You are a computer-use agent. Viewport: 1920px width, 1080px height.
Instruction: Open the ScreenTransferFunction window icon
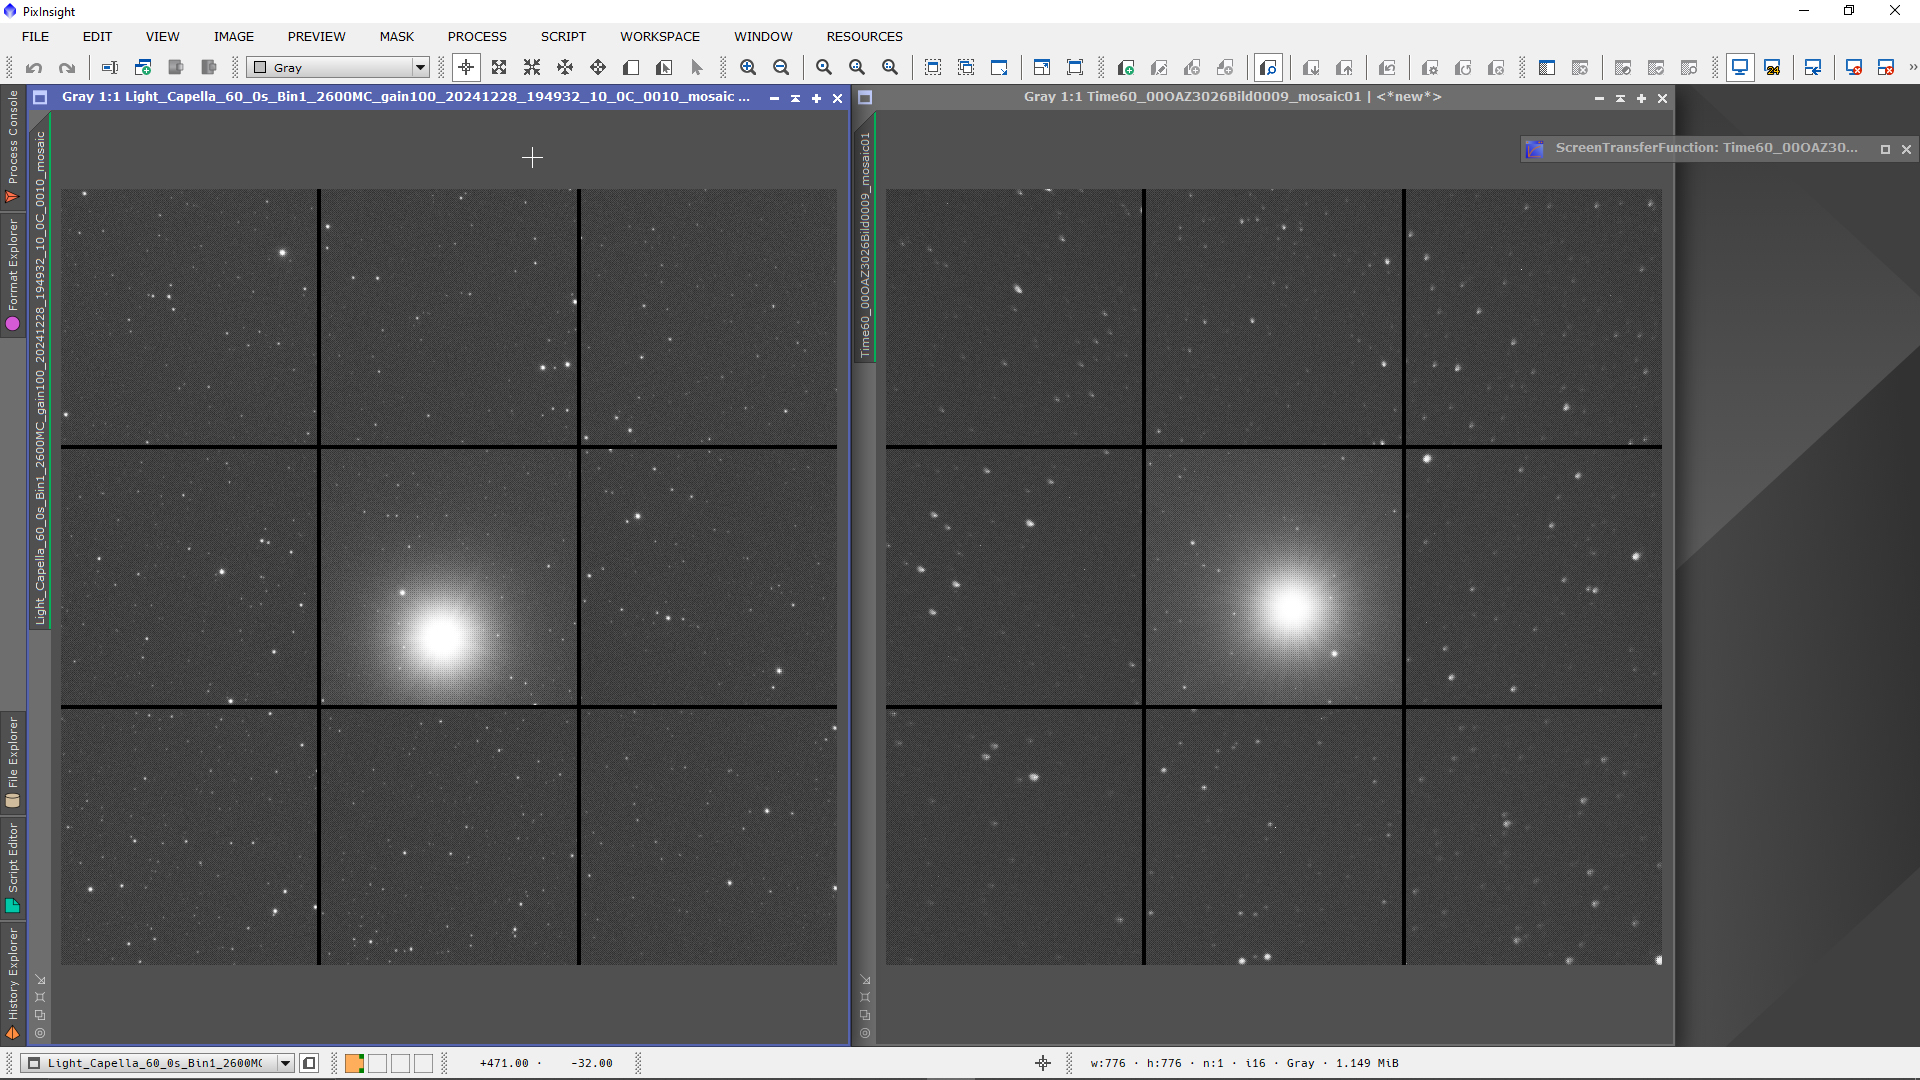tap(1535, 149)
